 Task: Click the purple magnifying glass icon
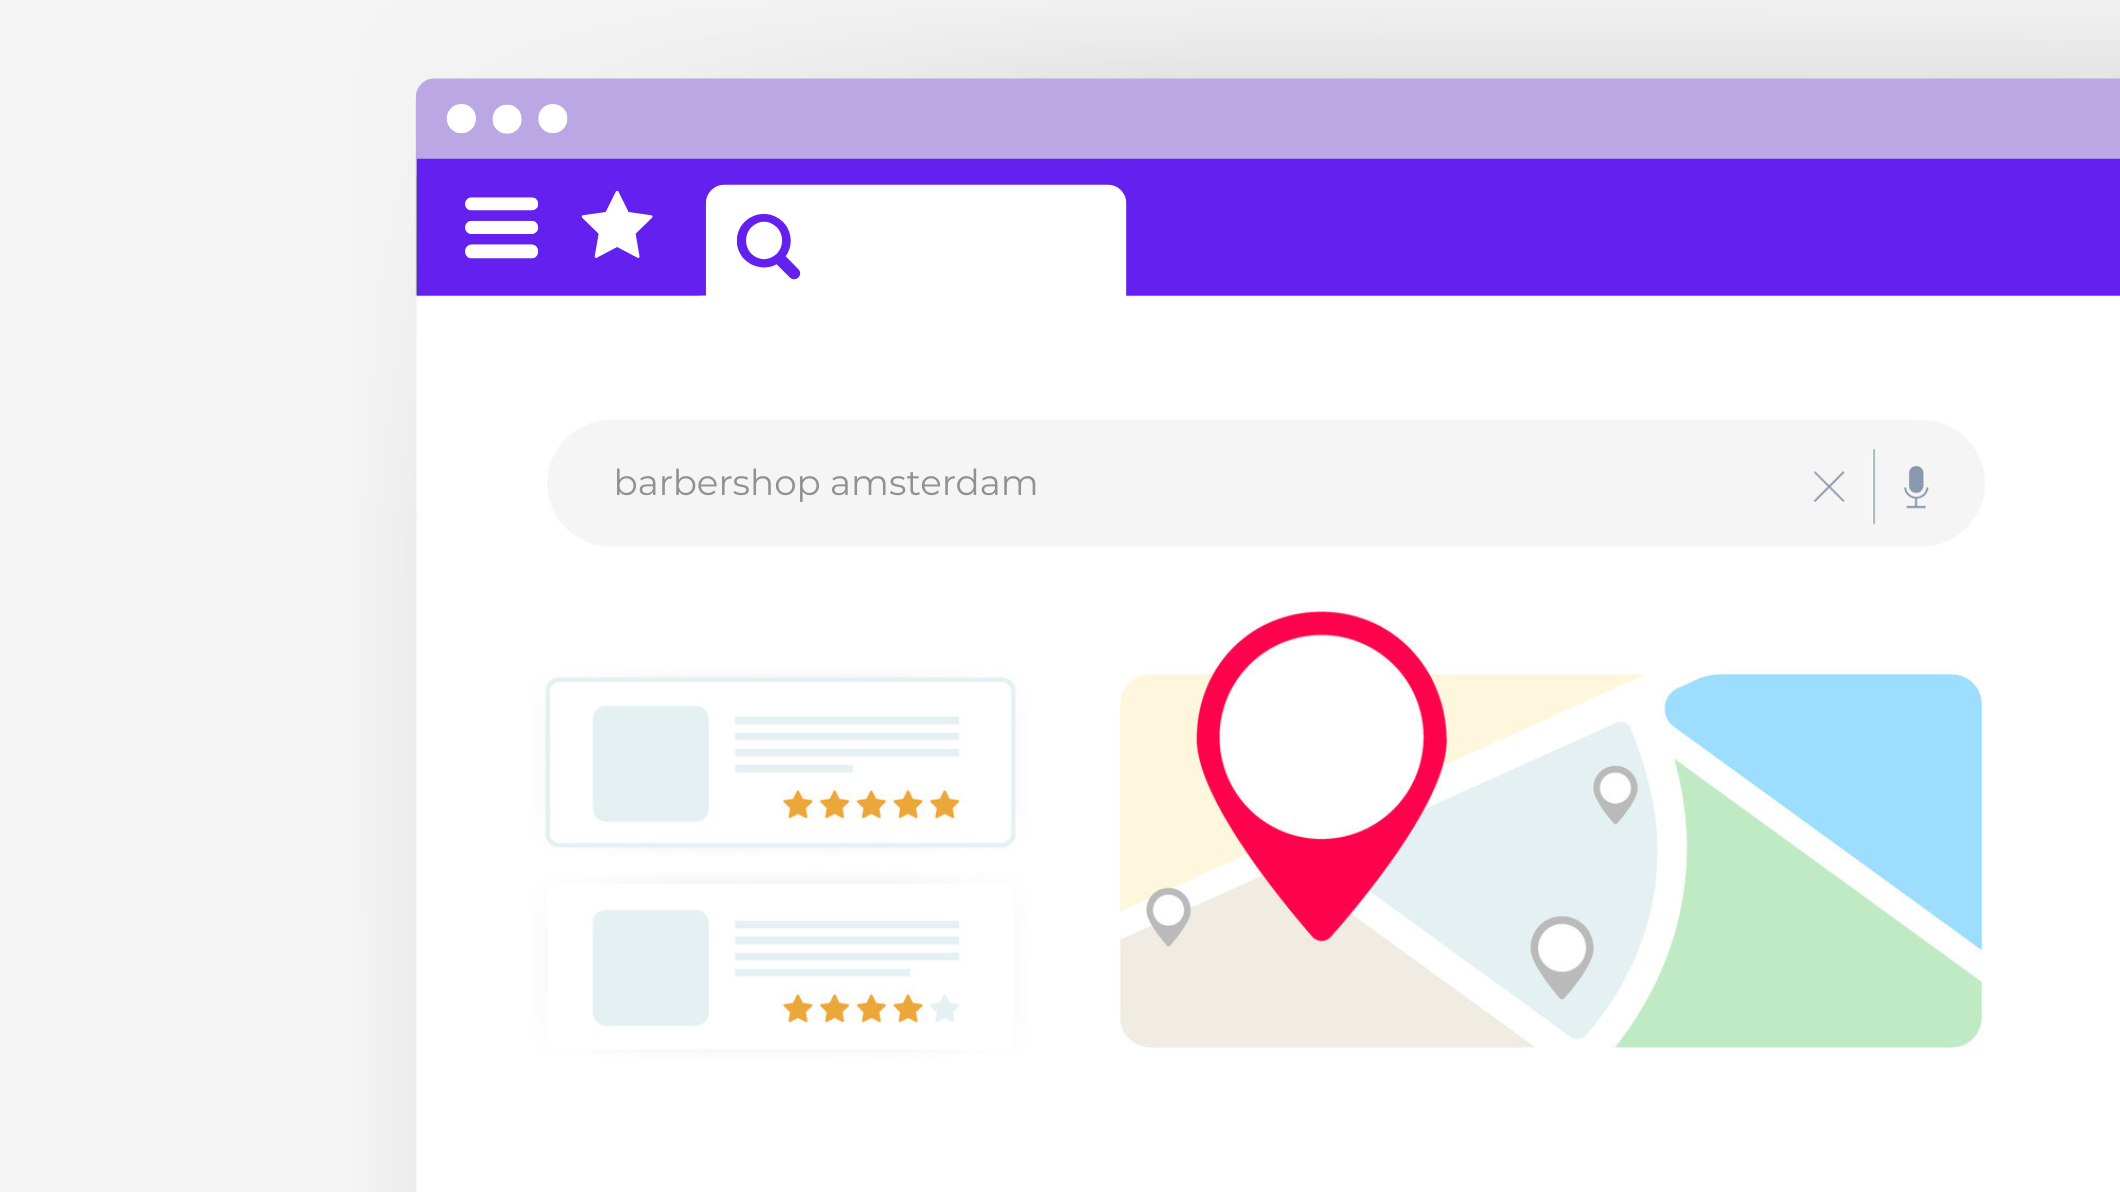click(768, 246)
